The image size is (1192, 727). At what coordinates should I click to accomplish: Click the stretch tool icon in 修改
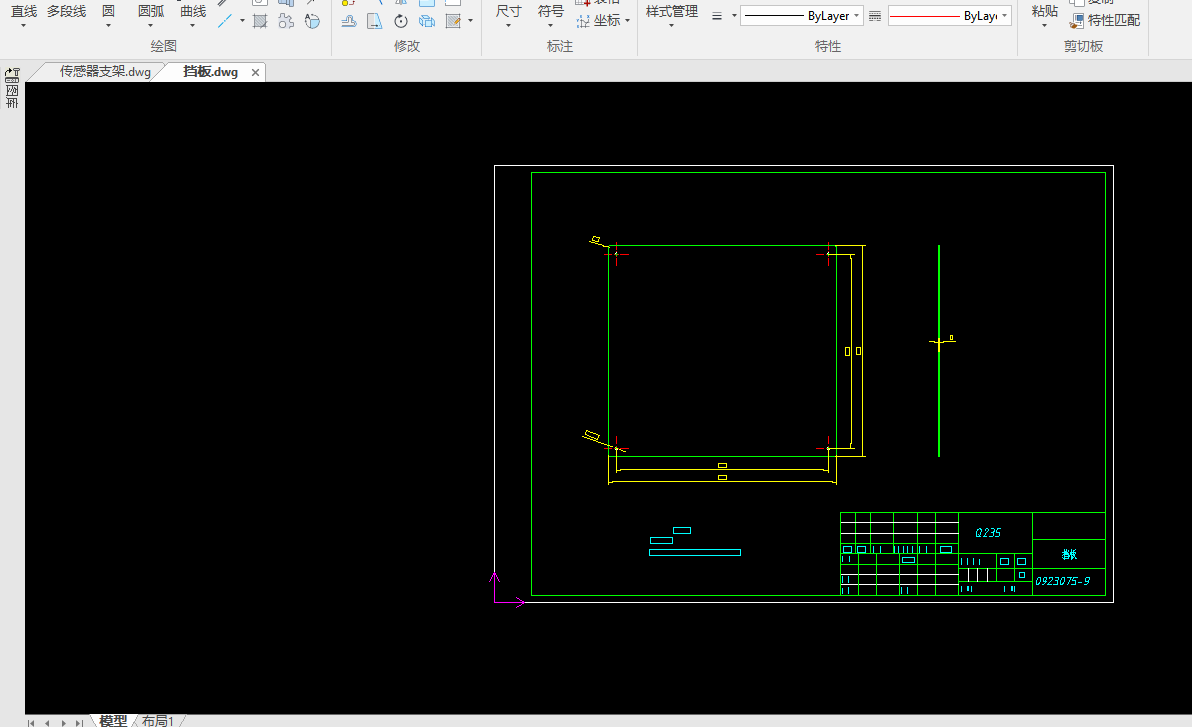[x=375, y=21]
